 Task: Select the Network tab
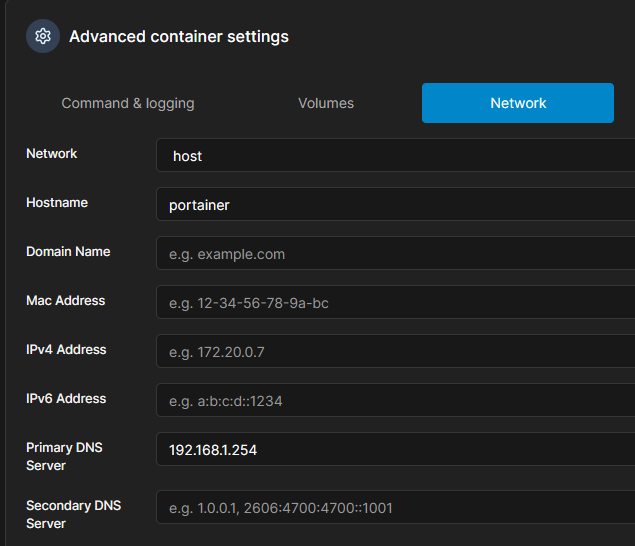518,103
